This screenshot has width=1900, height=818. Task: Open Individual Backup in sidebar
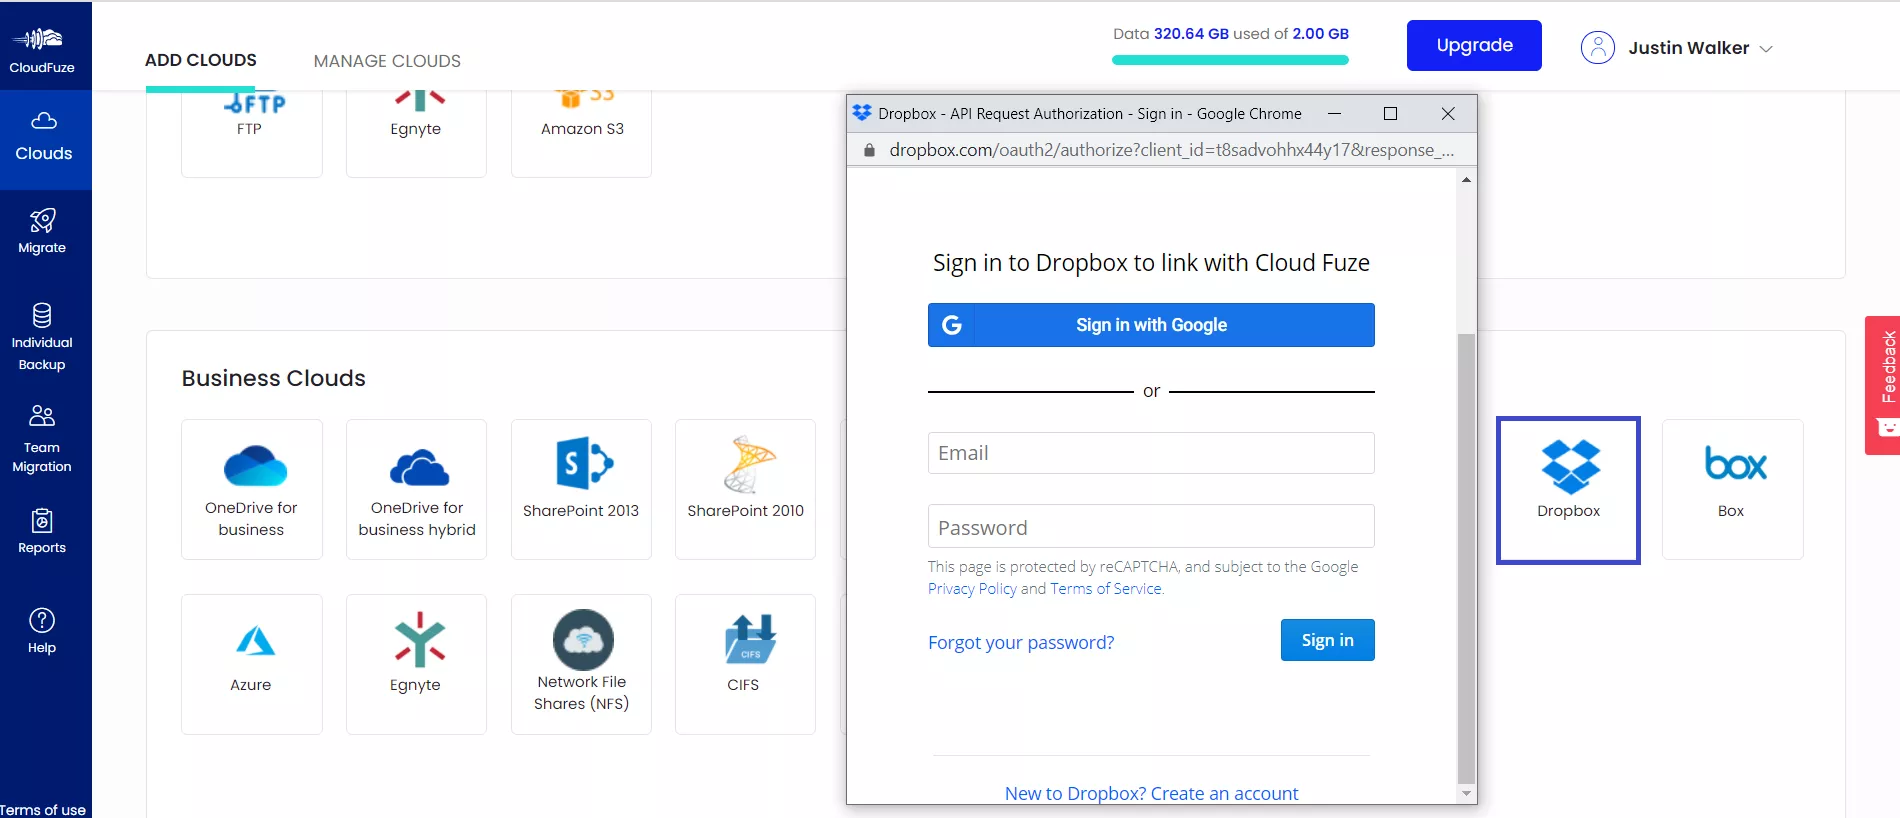(x=42, y=336)
